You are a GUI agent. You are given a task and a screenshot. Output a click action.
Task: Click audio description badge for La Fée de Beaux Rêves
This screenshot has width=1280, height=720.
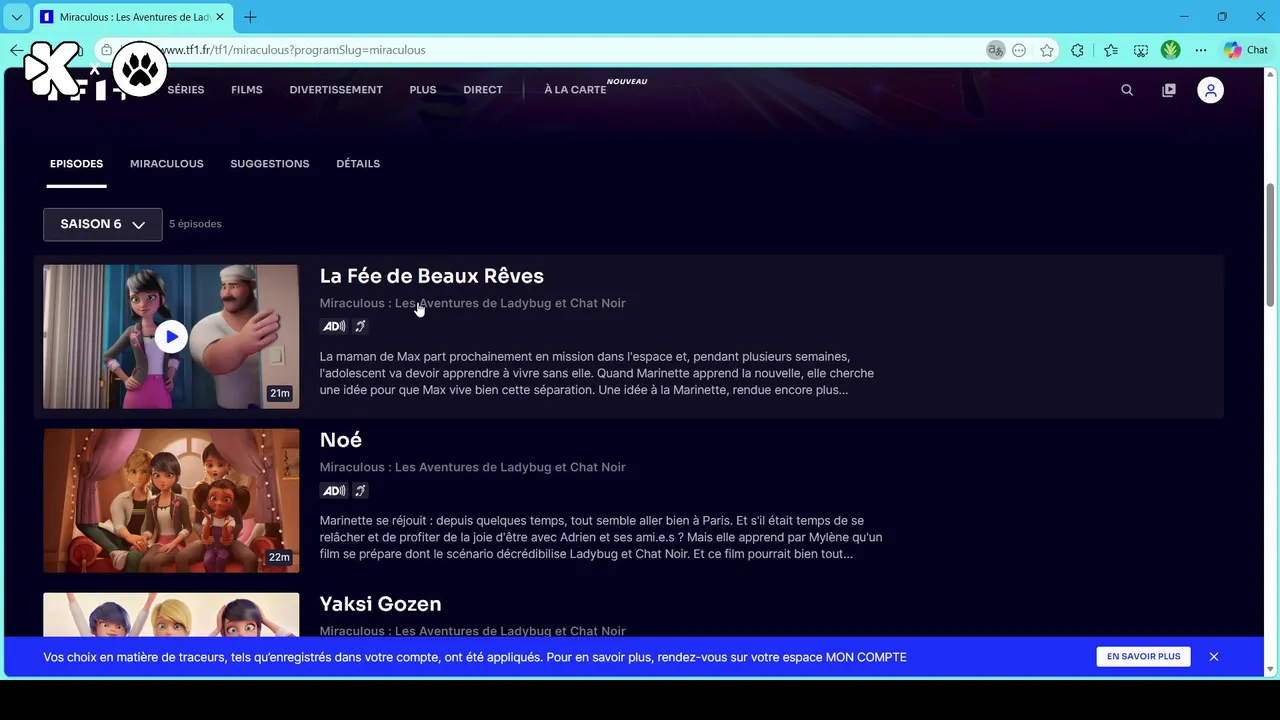[334, 326]
